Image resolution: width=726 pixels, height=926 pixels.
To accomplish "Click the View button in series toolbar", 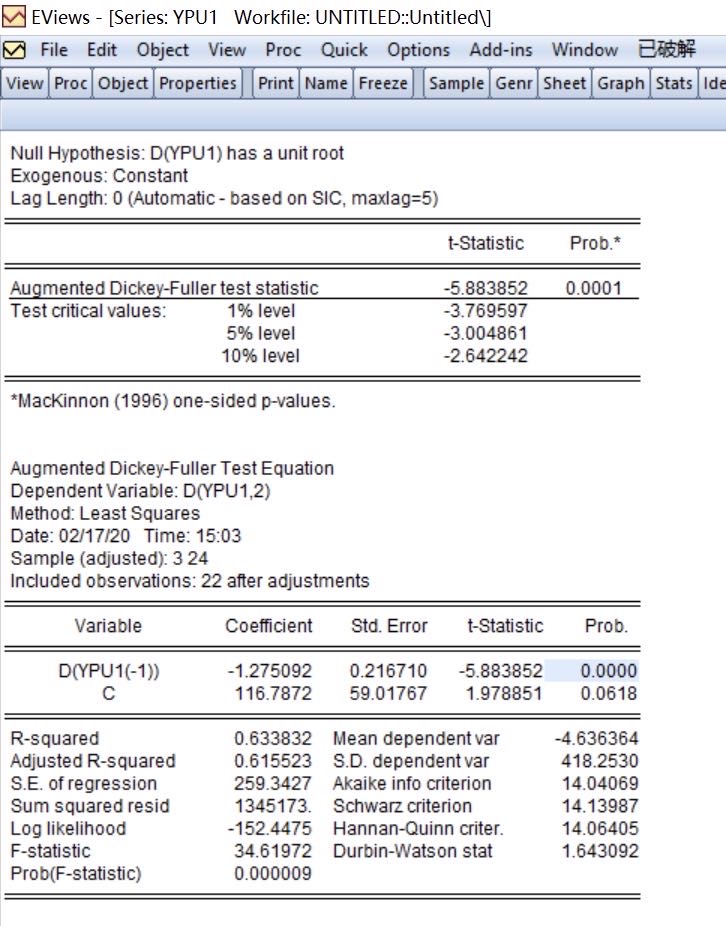I will (25, 83).
